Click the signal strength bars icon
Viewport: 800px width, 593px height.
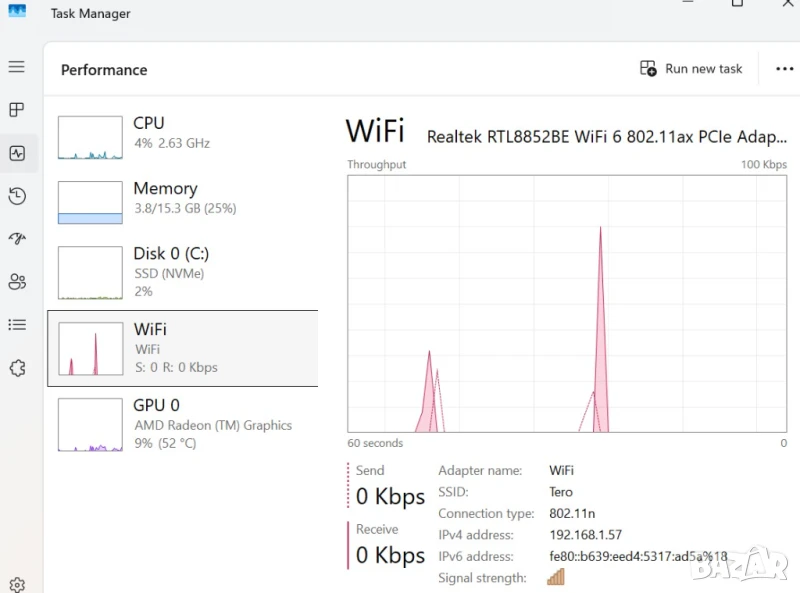pos(556,577)
